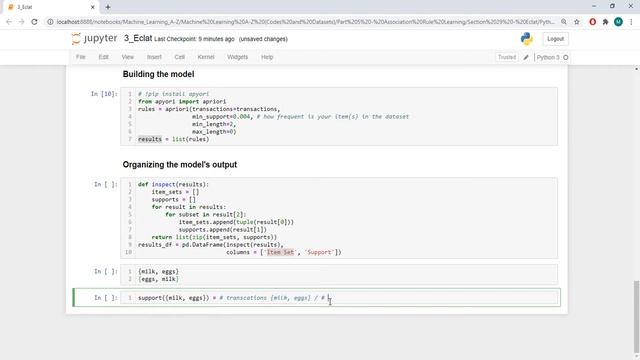The image size is (640, 360).
Task: Bookmark this page with star icon
Action: 577,22
